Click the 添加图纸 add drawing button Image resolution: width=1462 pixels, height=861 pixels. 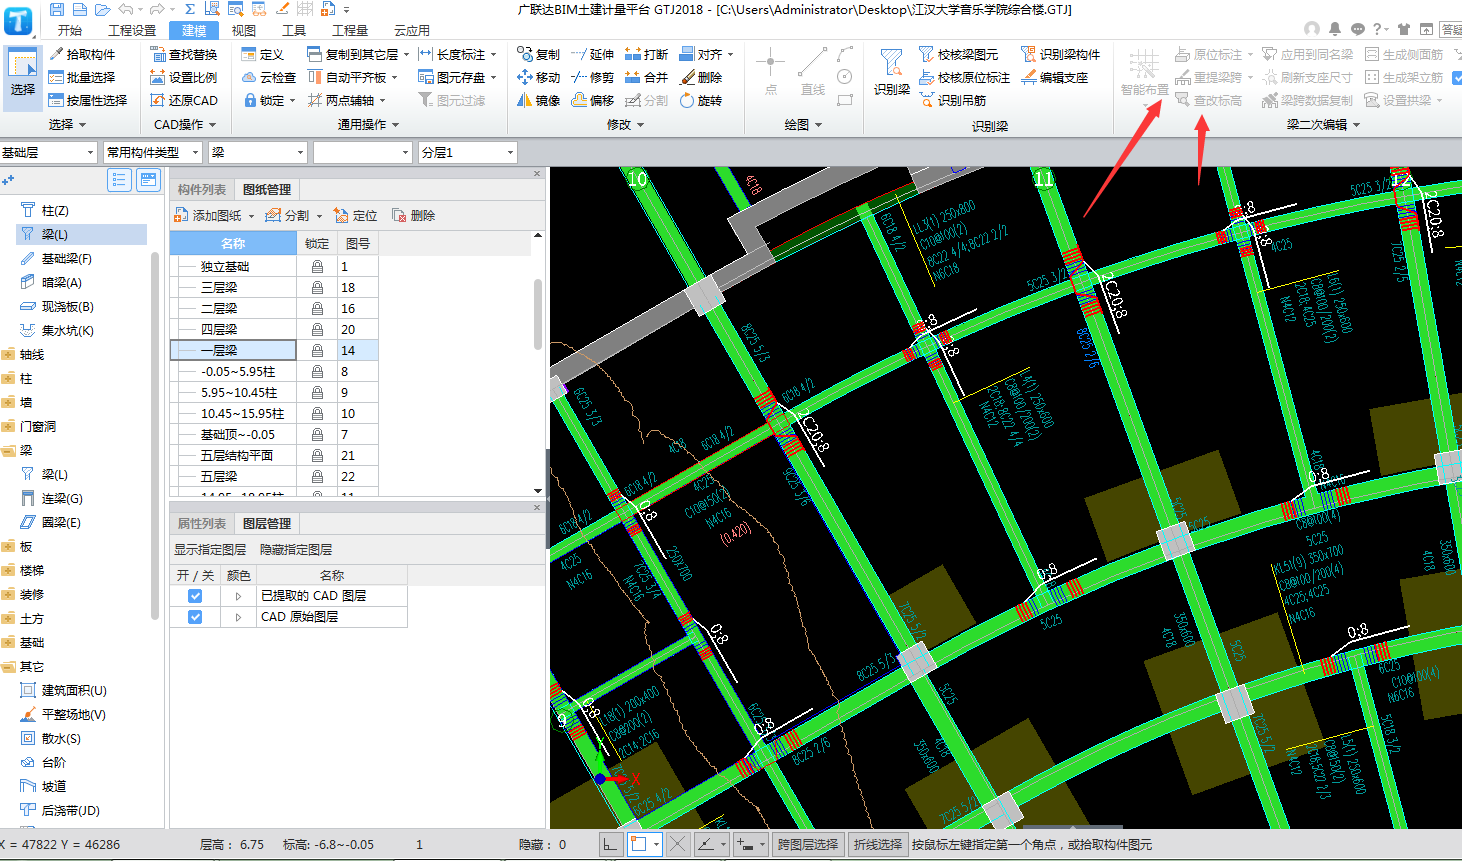[x=214, y=215]
